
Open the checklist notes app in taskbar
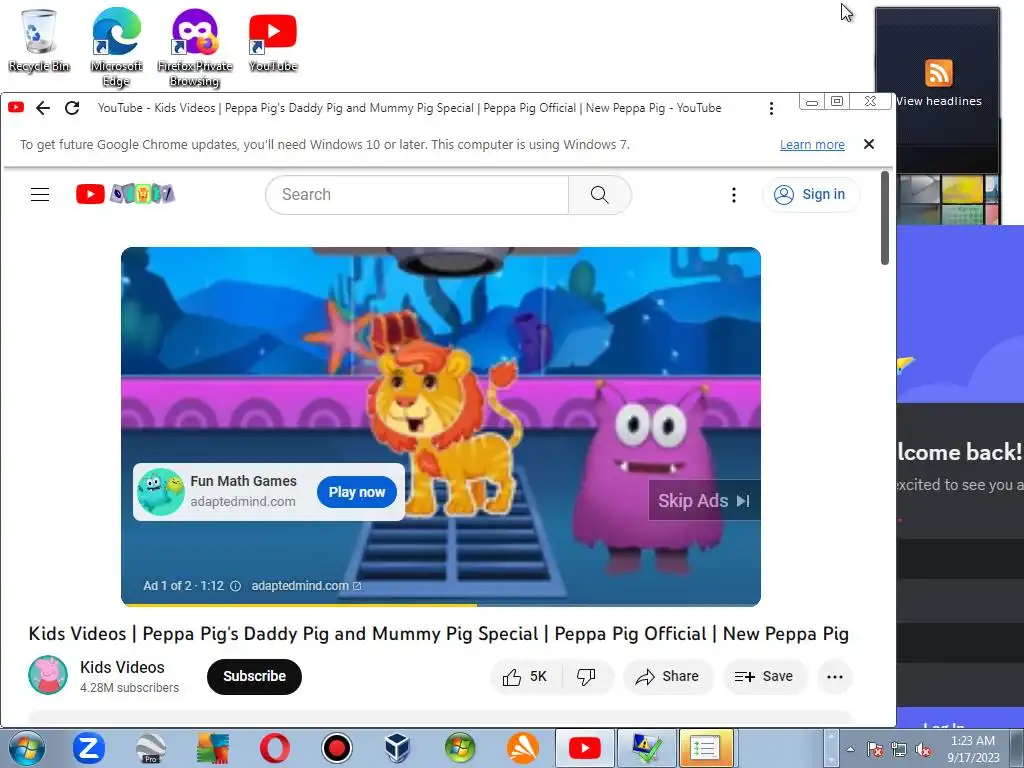pos(705,748)
